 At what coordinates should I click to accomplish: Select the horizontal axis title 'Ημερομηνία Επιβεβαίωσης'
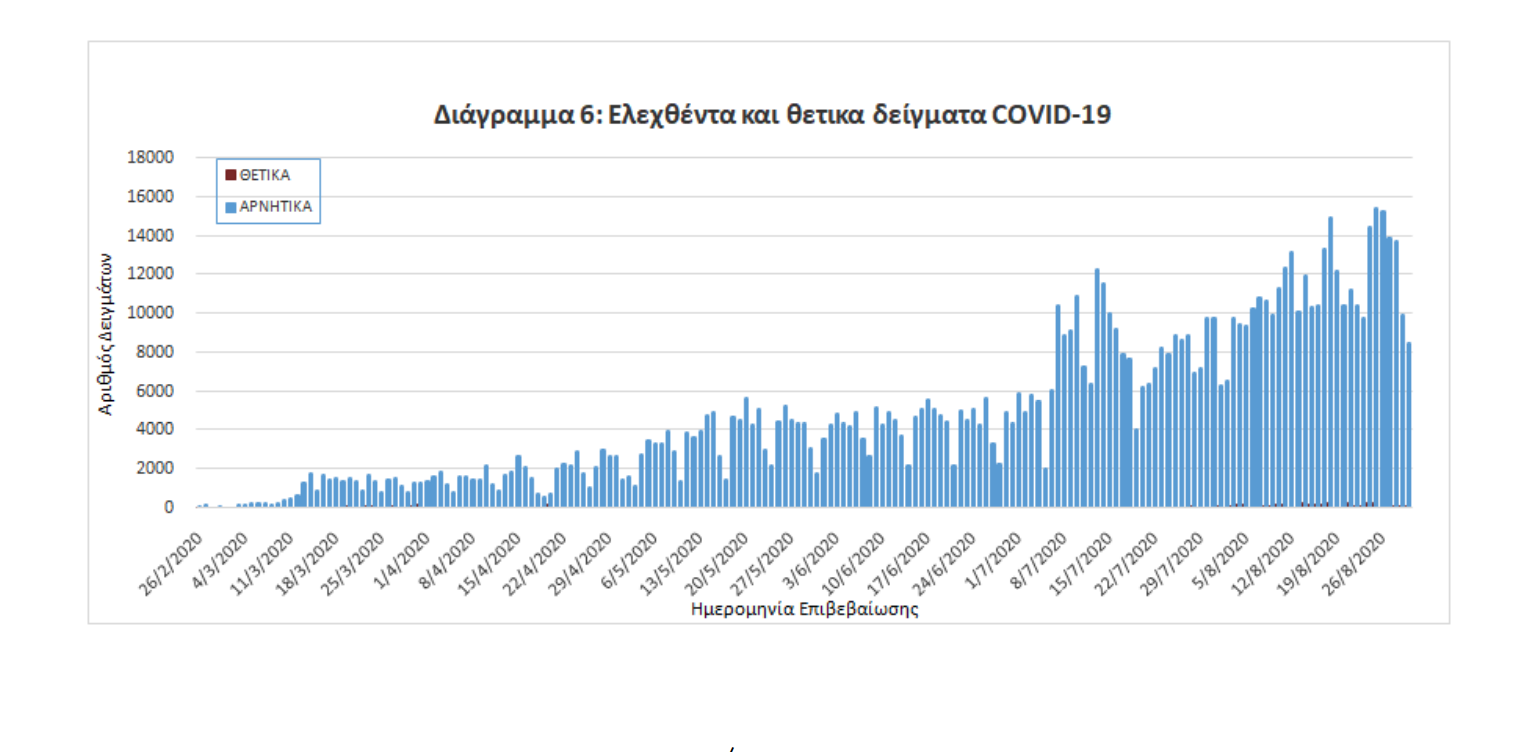tap(804, 608)
